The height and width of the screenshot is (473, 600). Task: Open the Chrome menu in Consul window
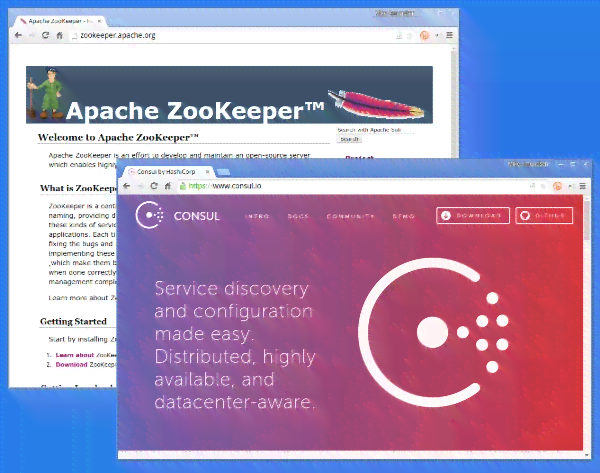point(583,186)
